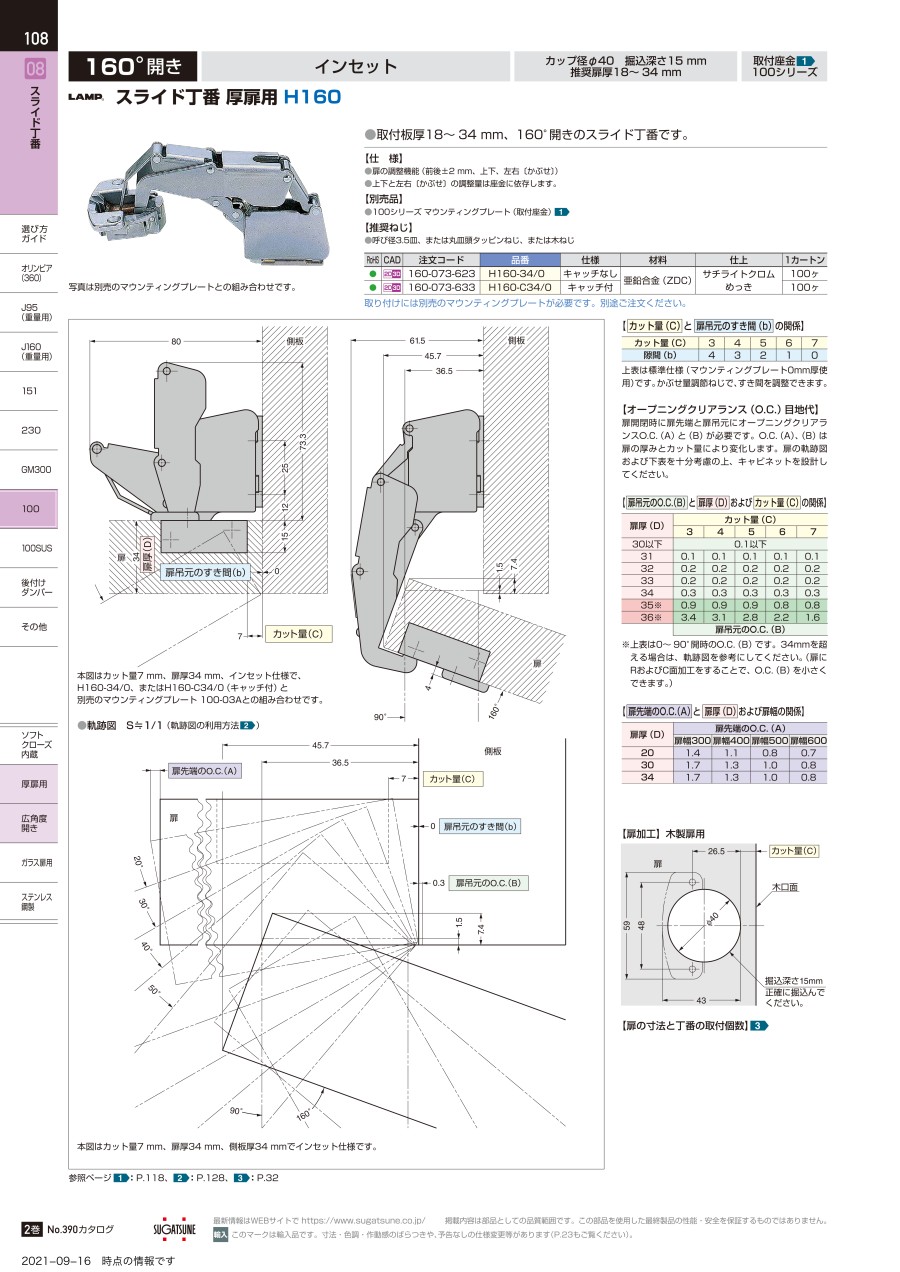Image resolution: width=900 pixels, height=1272 pixels.
Task: Click the 輸入 import mark icon
Action: point(220,1235)
